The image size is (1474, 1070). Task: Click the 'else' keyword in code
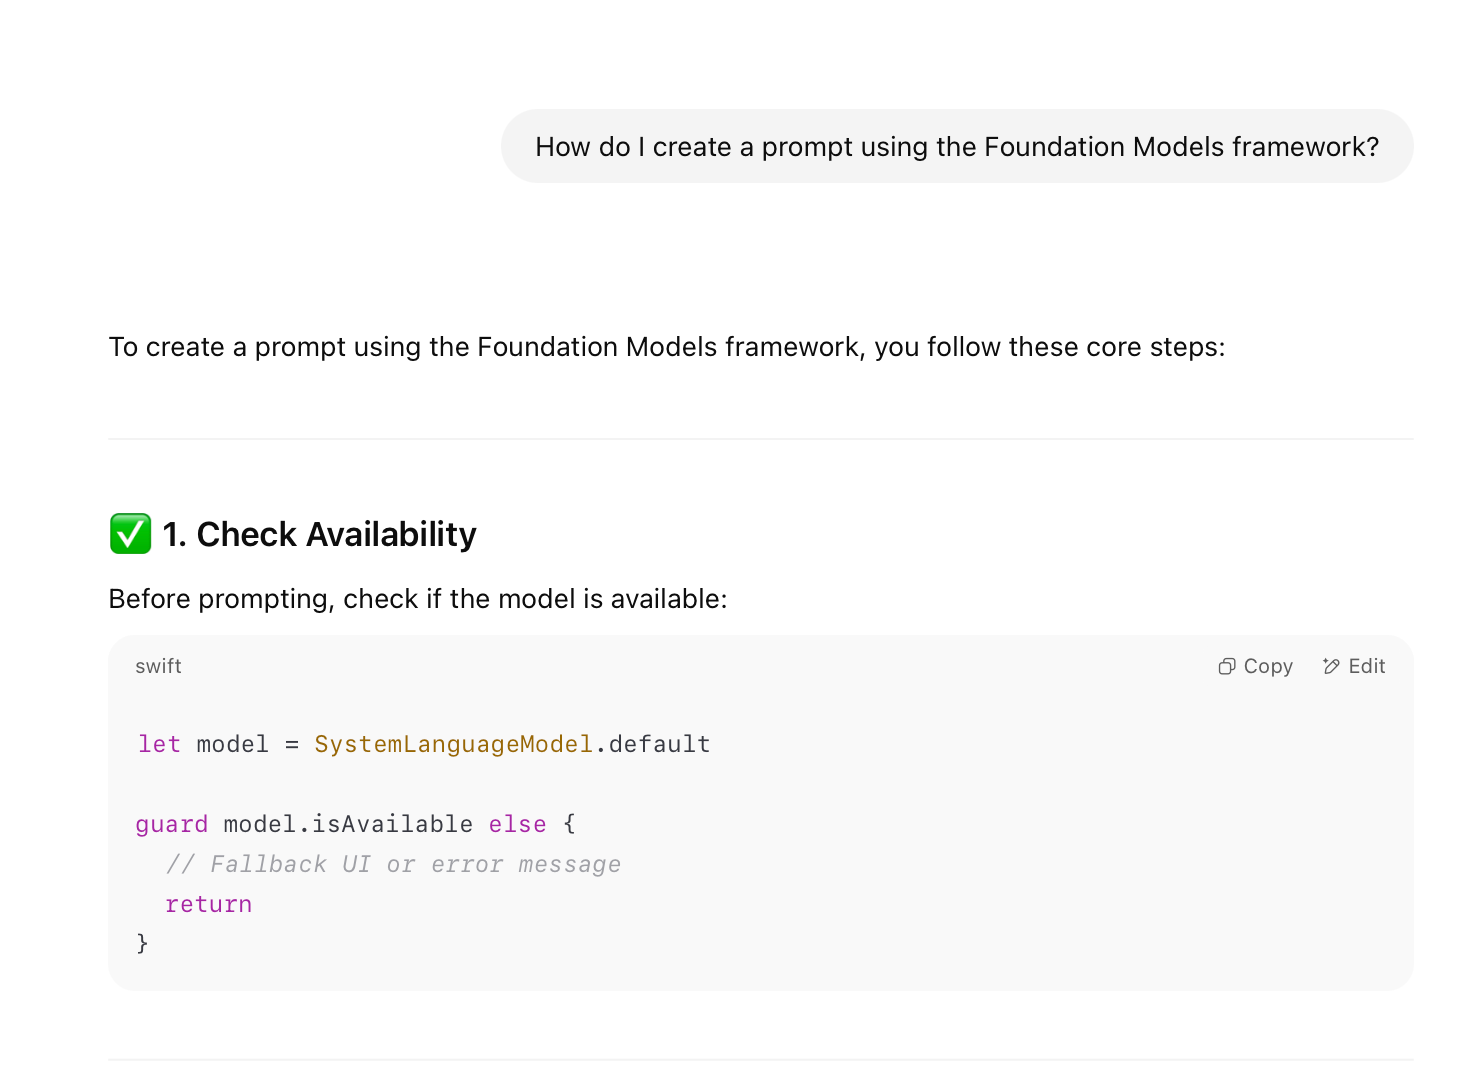(517, 824)
